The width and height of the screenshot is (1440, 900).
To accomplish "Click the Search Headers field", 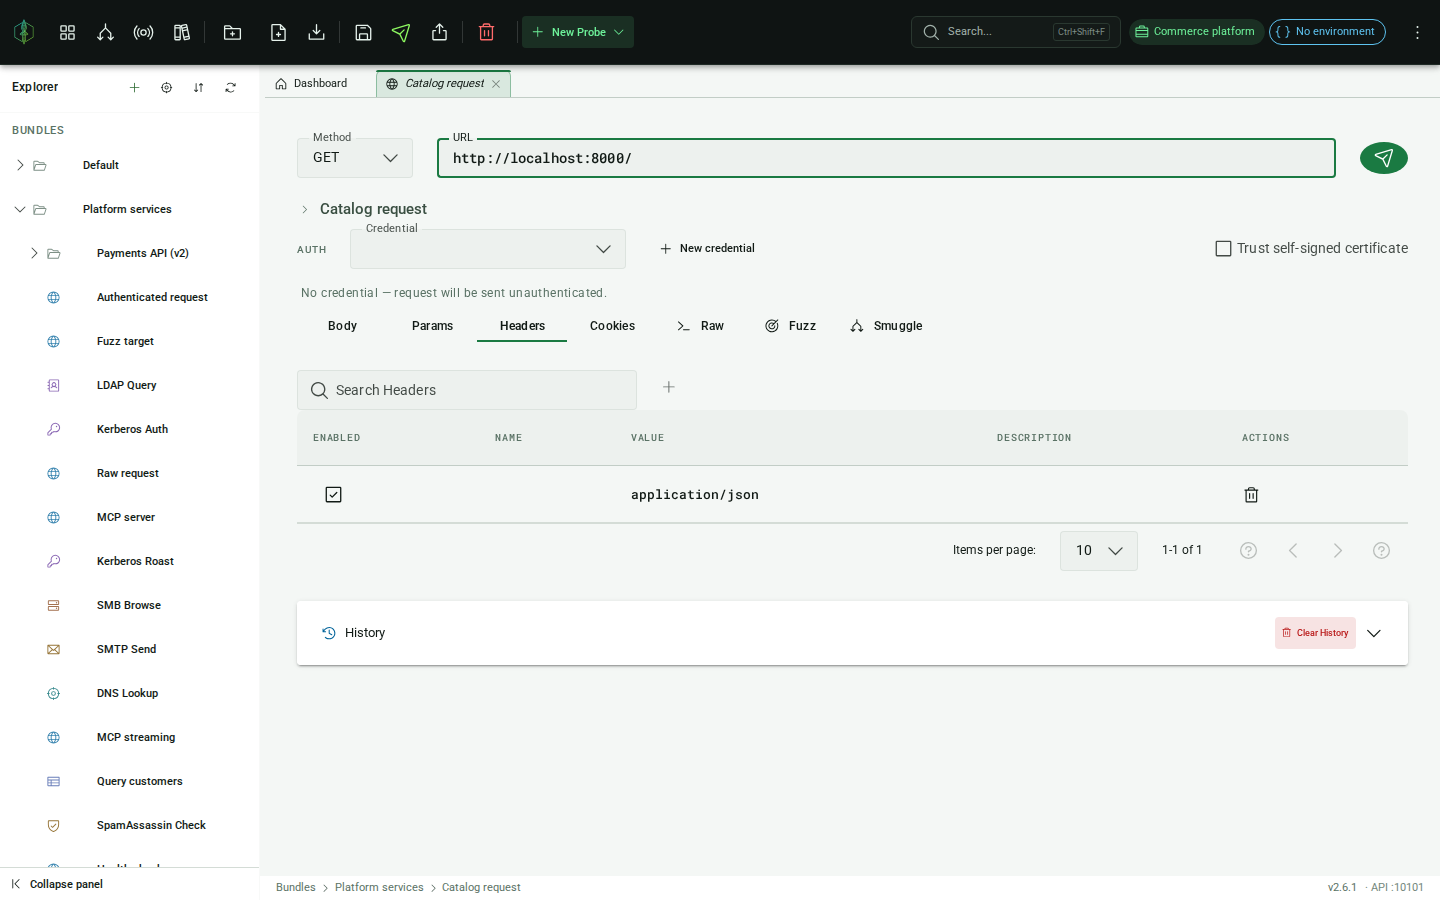I will [x=467, y=390].
